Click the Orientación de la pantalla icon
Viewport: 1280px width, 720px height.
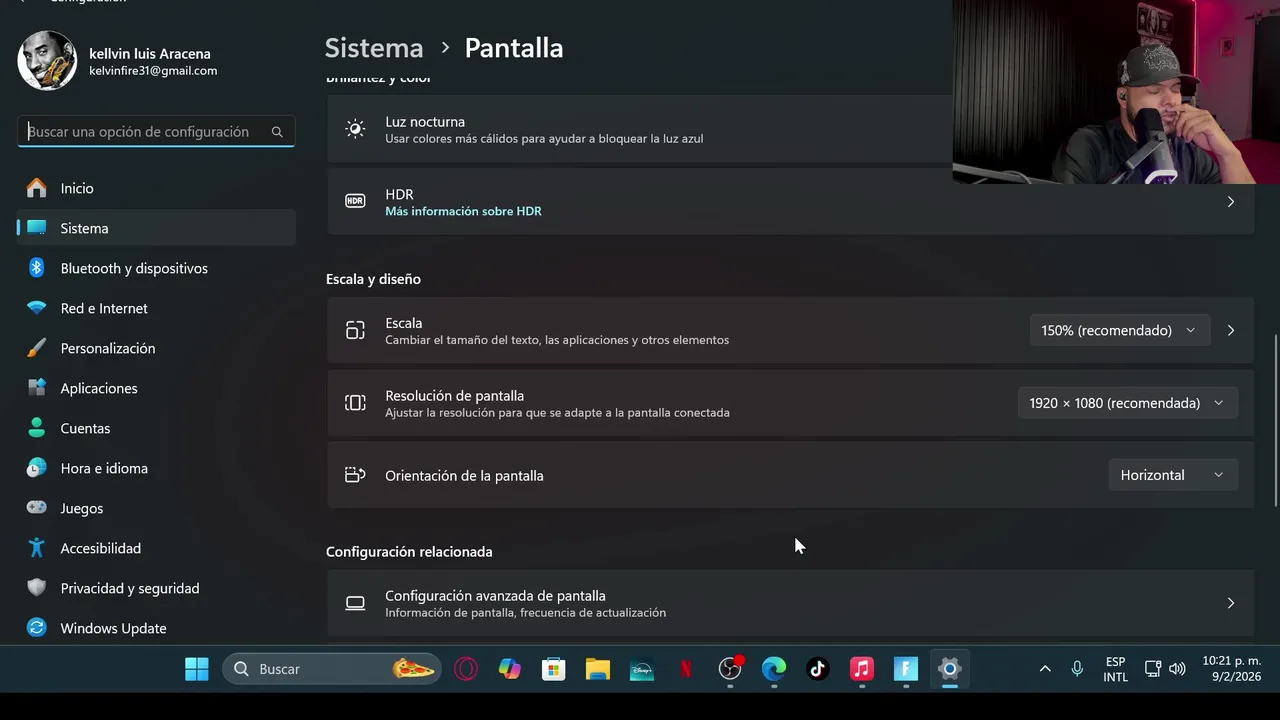[x=355, y=475]
